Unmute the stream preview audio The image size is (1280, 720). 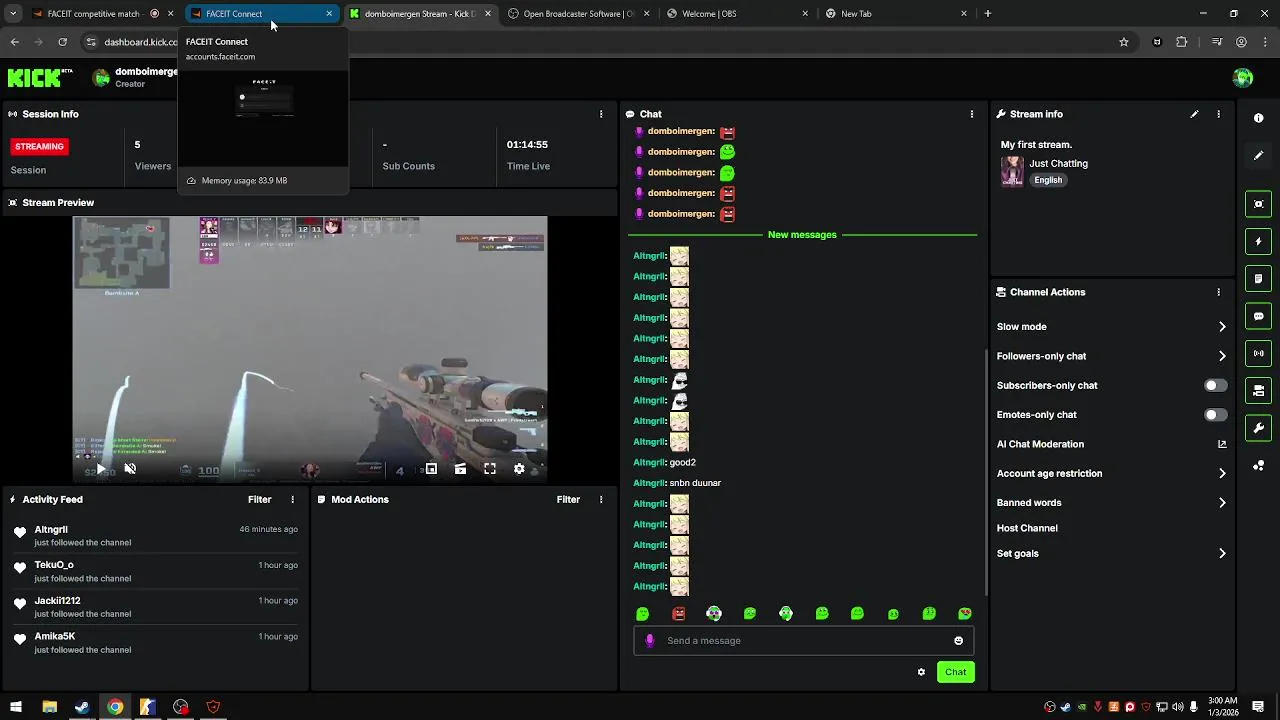[x=130, y=468]
